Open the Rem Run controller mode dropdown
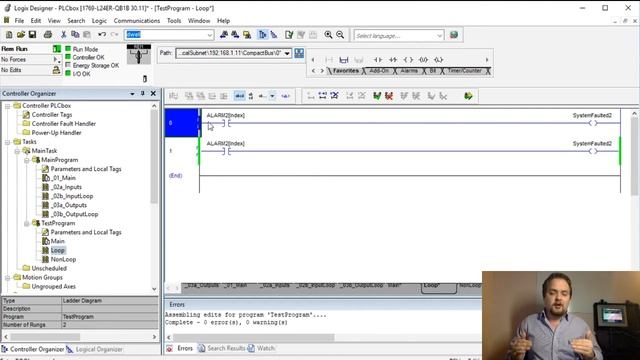 [x=57, y=49]
